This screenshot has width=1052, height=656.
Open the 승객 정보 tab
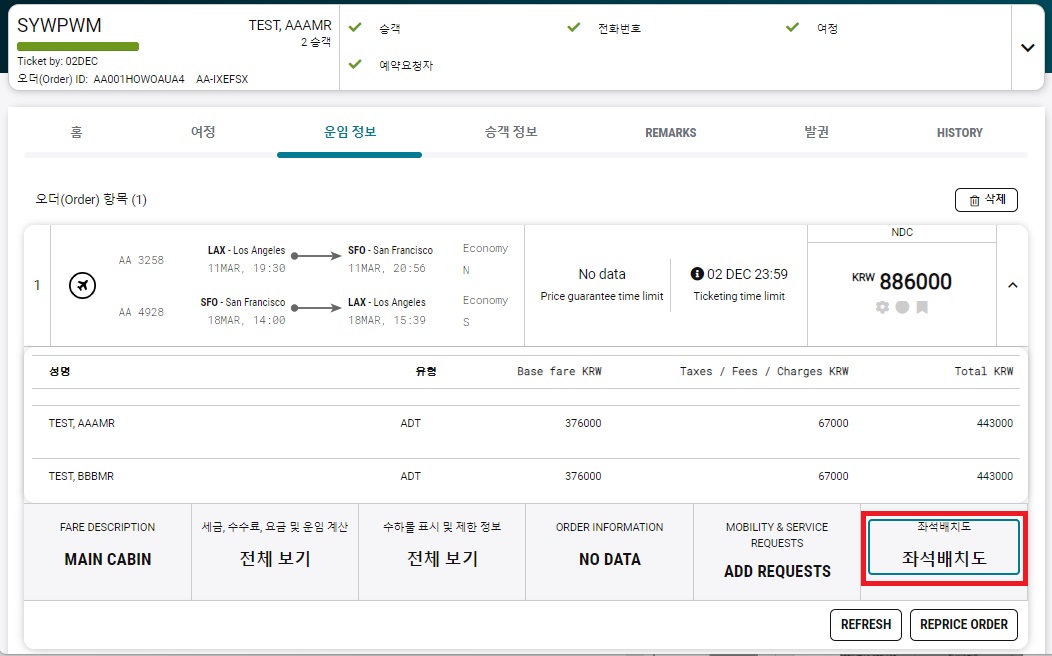[x=511, y=132]
